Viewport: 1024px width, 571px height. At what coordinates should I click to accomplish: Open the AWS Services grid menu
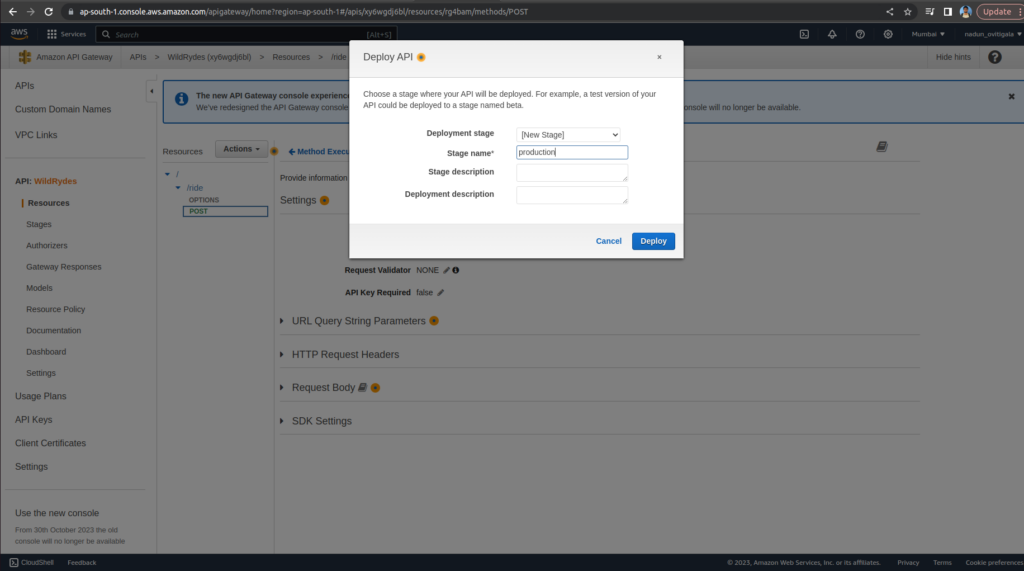[66, 34]
